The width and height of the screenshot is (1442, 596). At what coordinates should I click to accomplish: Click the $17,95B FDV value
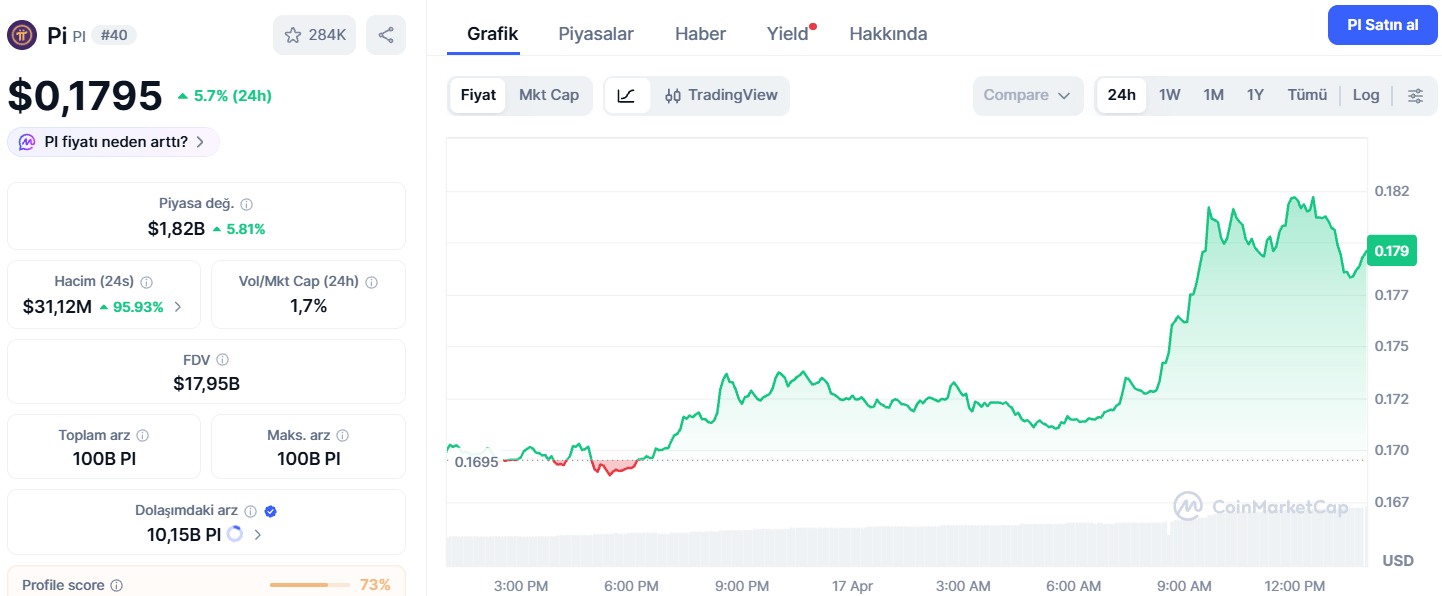point(206,384)
